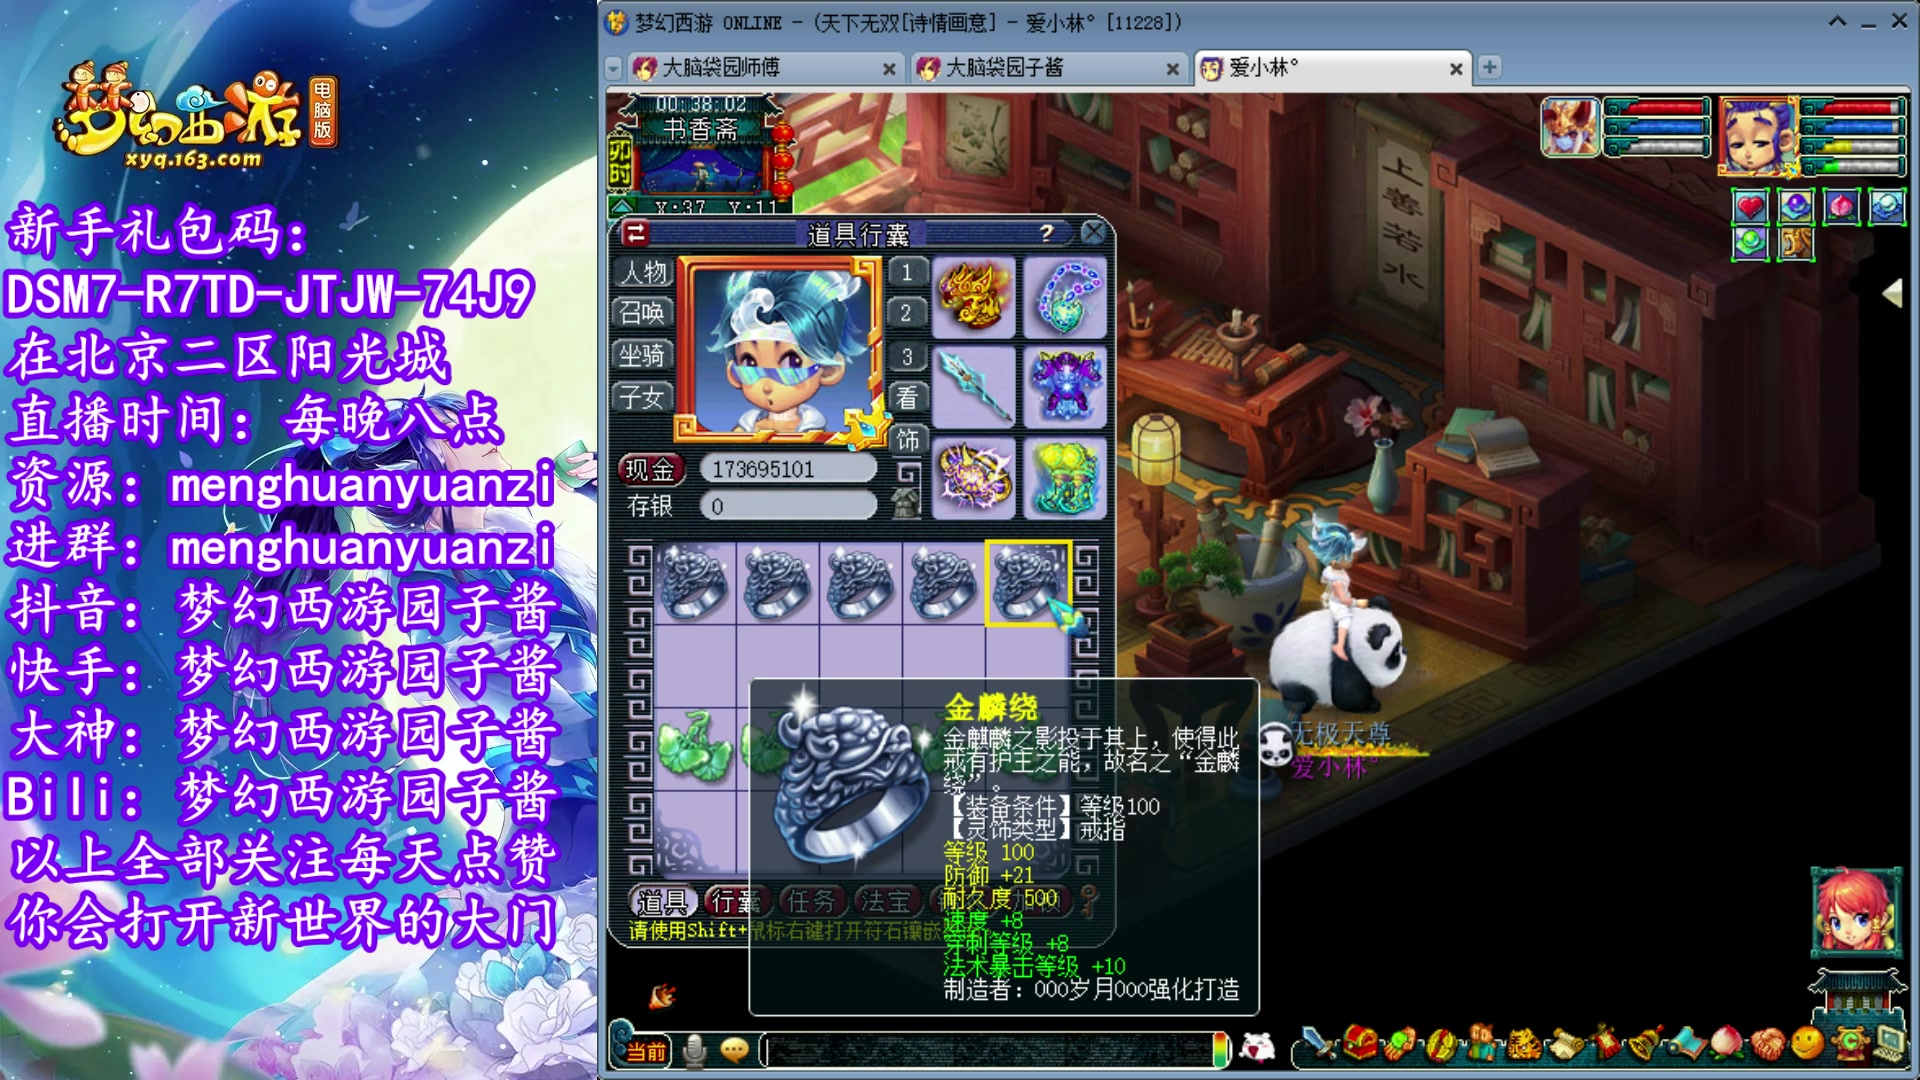Click the green orb buff icon
The image size is (1920, 1080).
click(1750, 243)
